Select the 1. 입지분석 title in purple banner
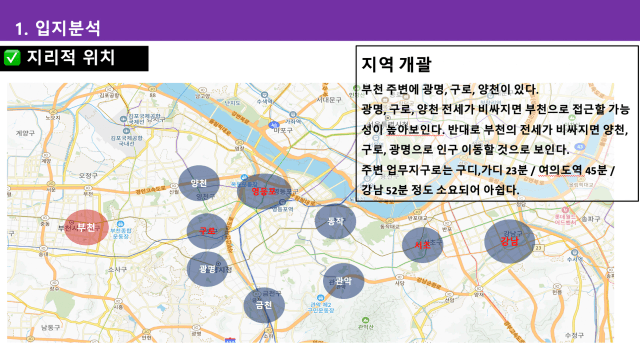 point(58,28)
